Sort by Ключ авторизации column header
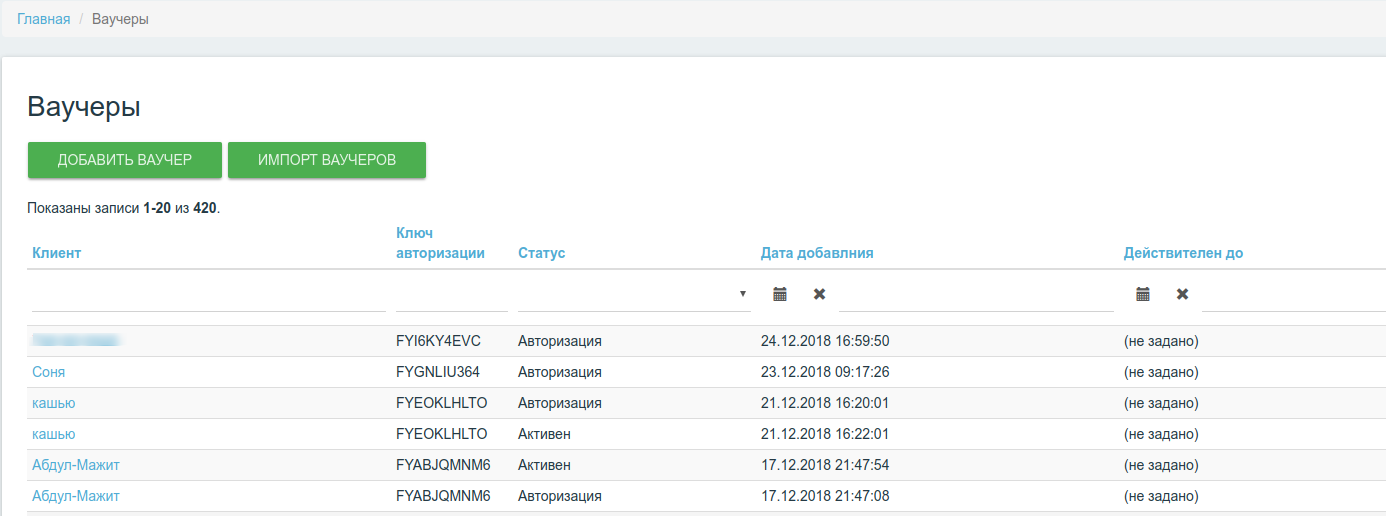Image resolution: width=1386 pixels, height=516 pixels. pos(440,243)
